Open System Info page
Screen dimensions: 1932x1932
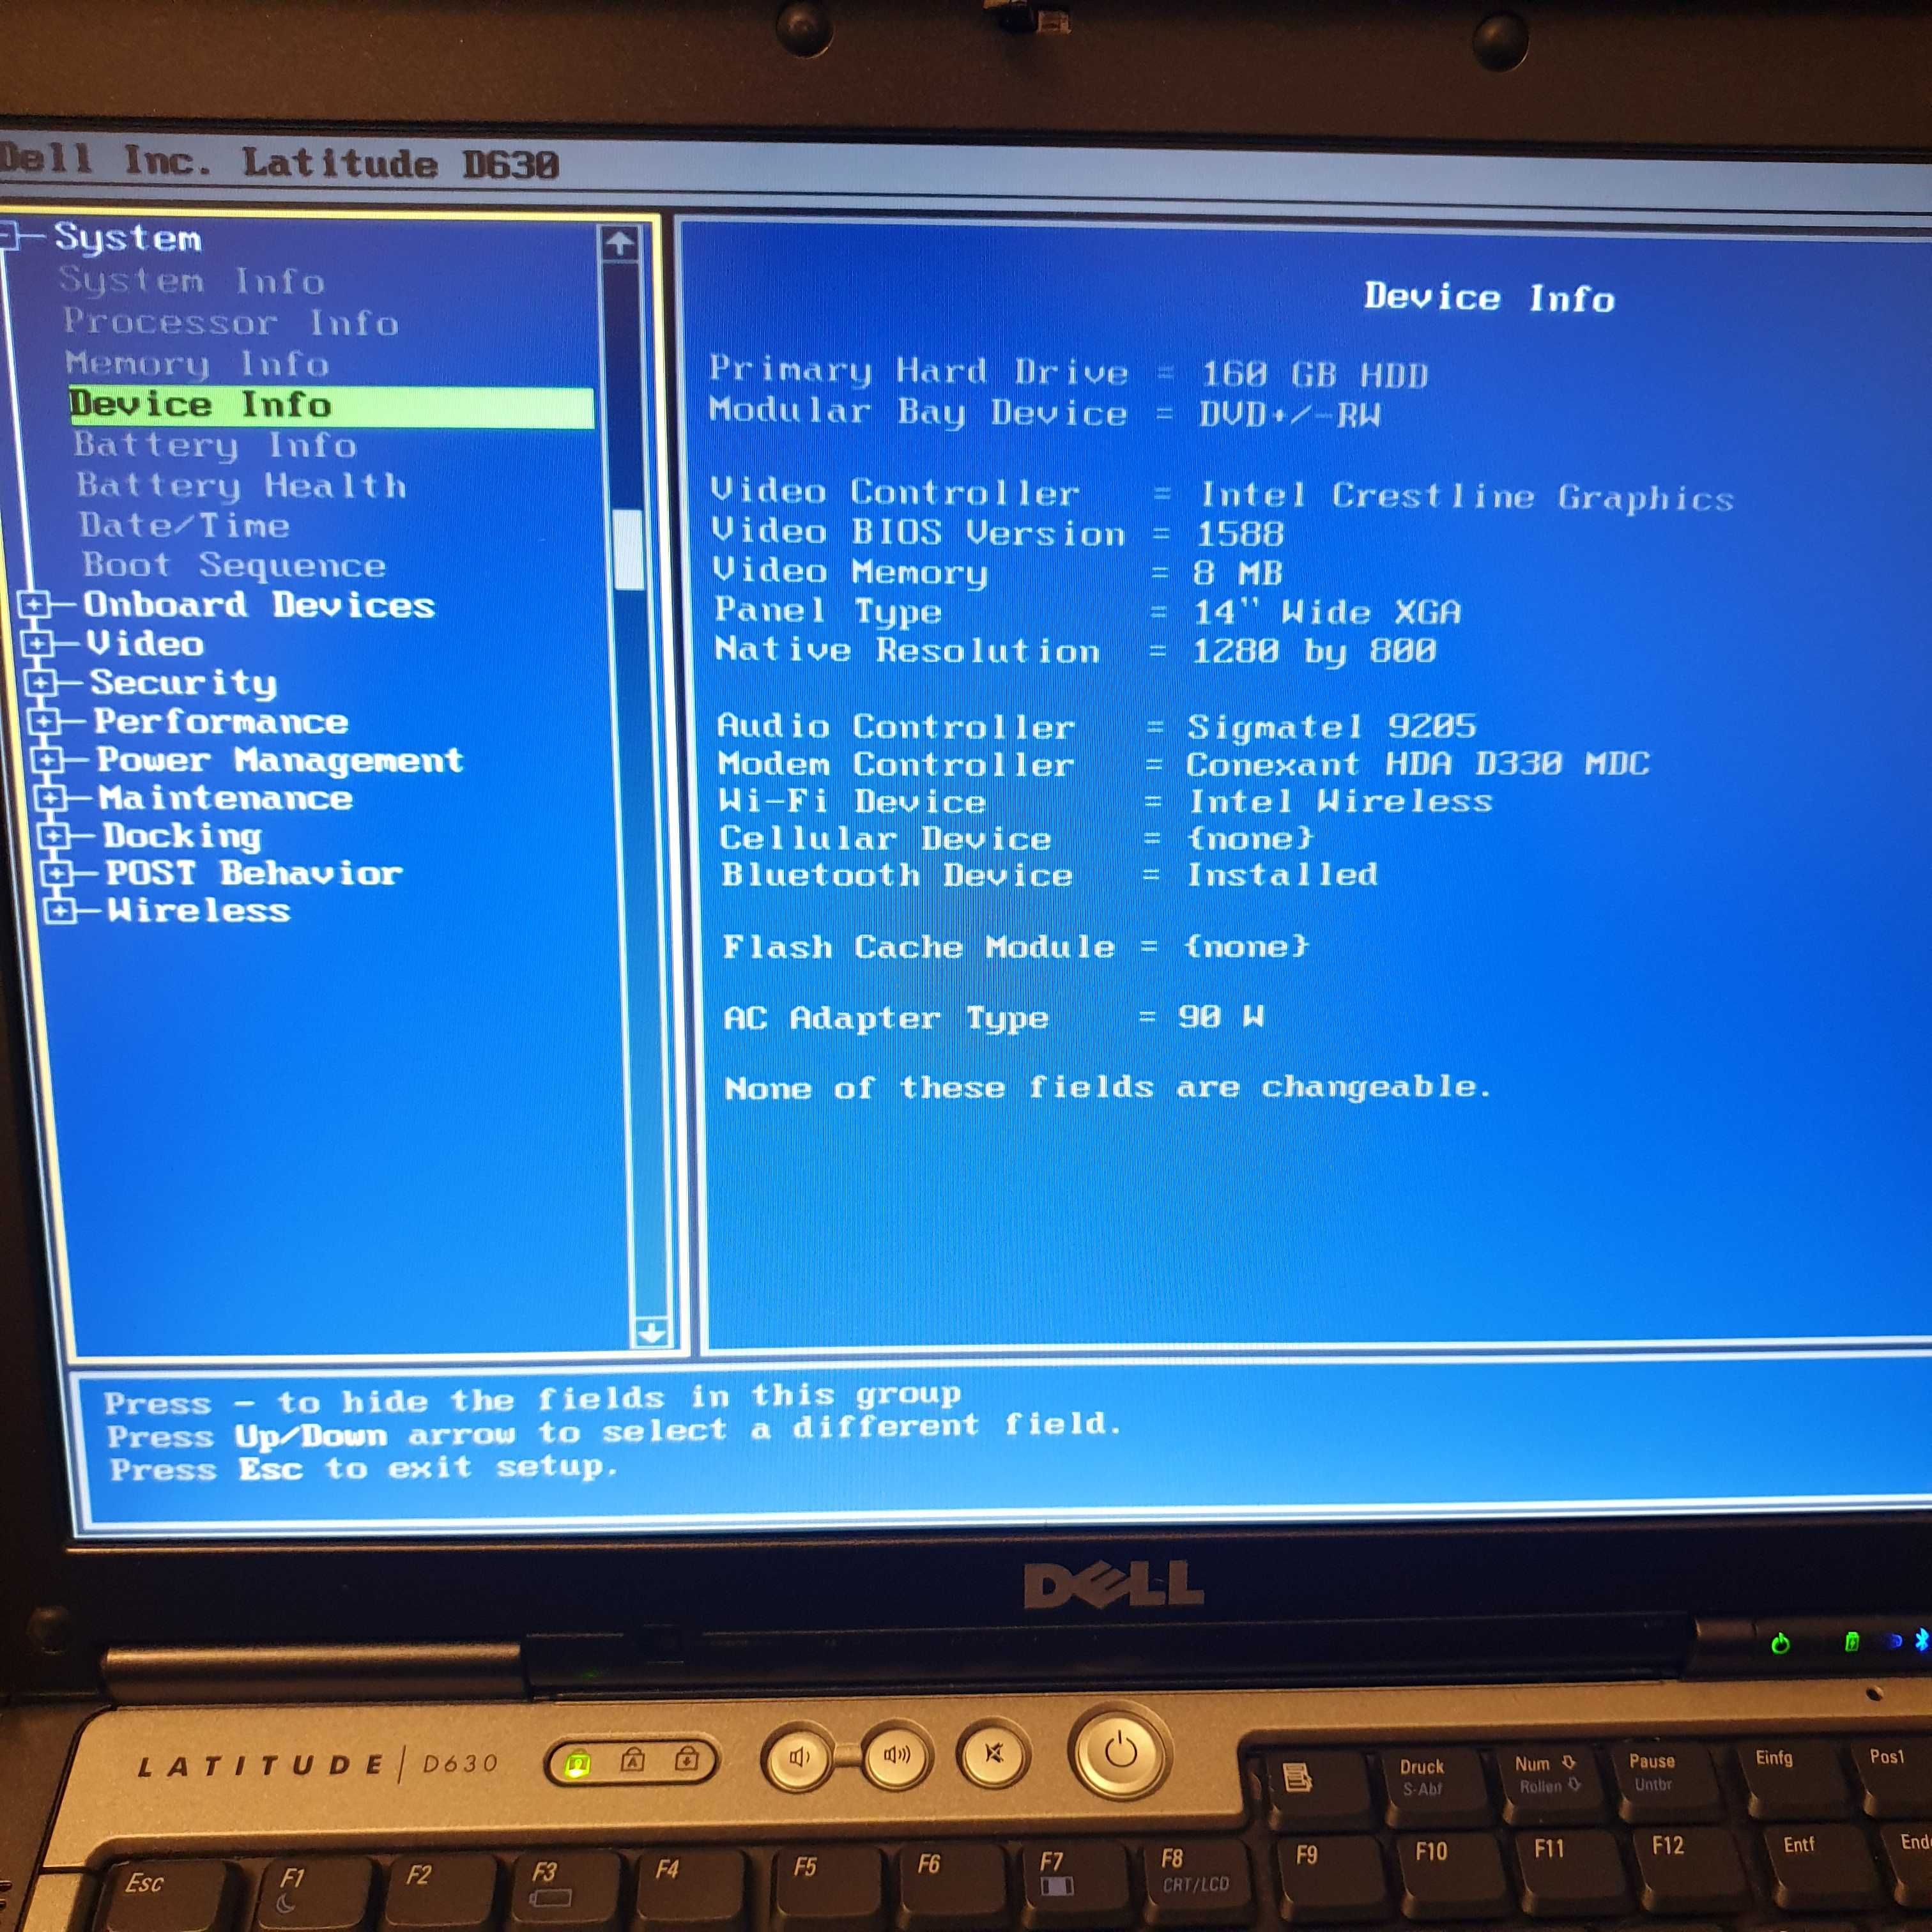coord(192,281)
